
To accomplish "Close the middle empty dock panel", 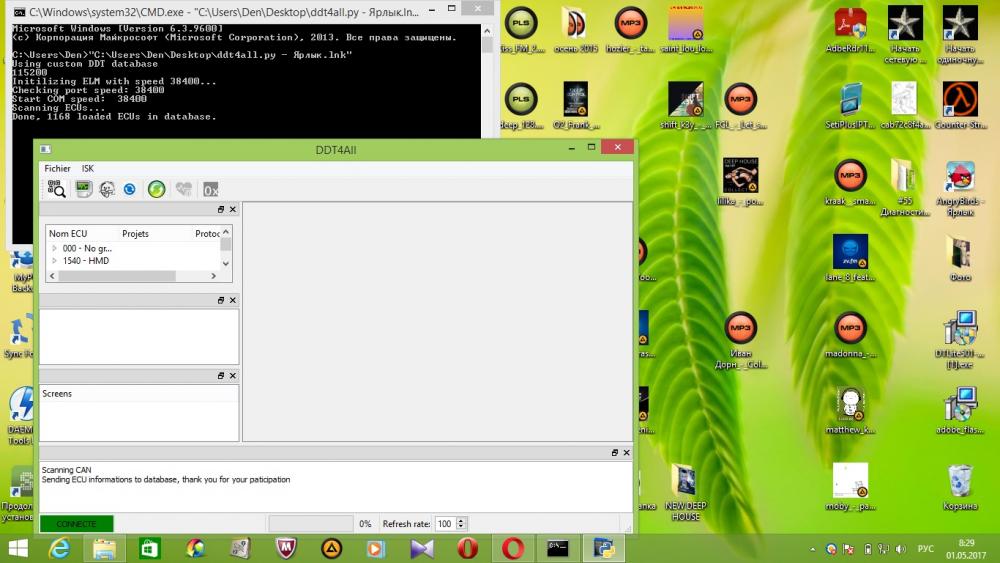I will coord(233,300).
